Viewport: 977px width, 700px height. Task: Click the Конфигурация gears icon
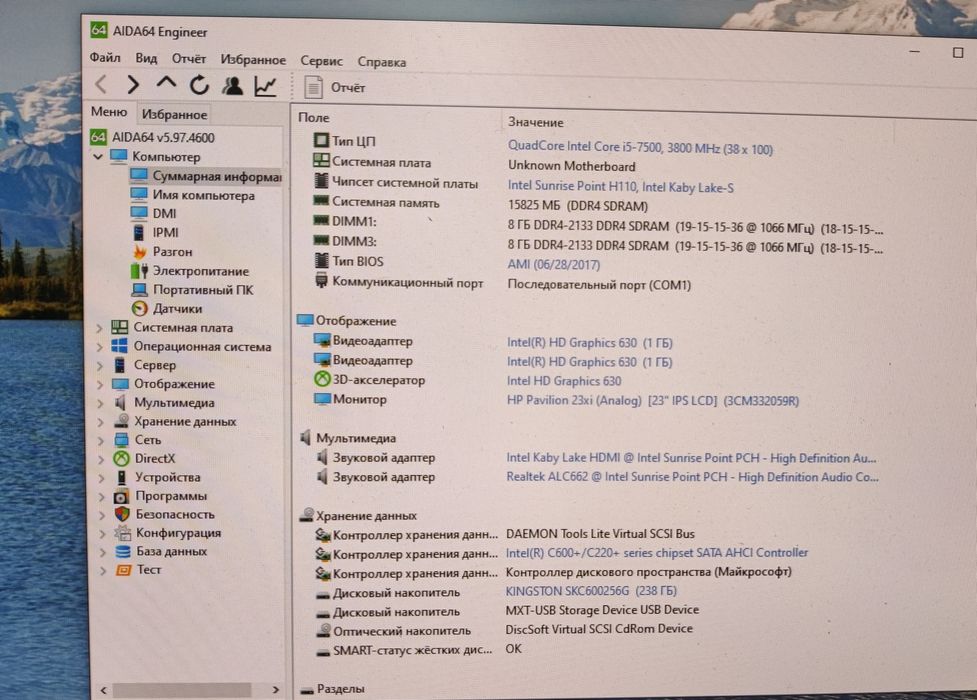pyautogui.click(x=123, y=533)
